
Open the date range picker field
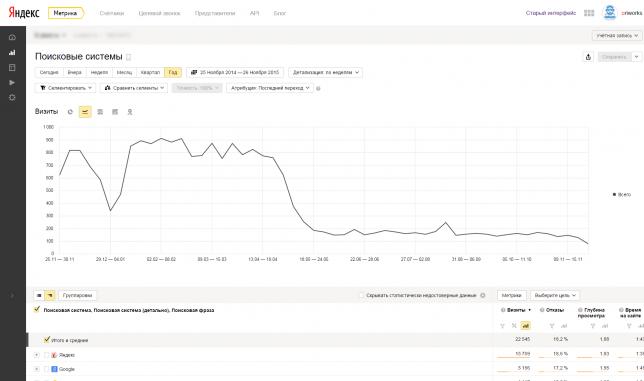click(235, 72)
